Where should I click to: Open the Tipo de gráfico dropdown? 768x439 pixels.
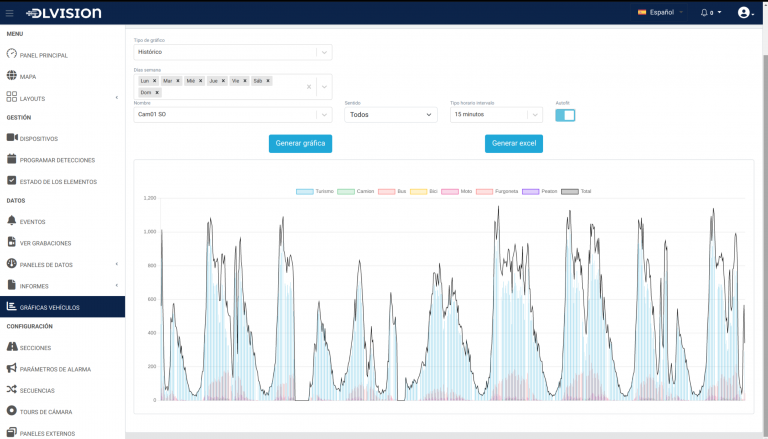tap(233, 52)
